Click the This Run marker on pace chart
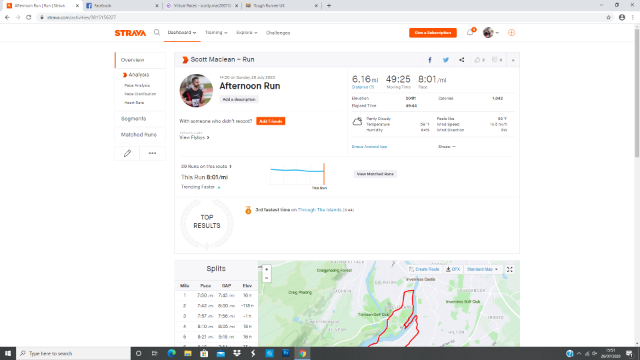This screenshot has width=640, height=360. [x=324, y=174]
